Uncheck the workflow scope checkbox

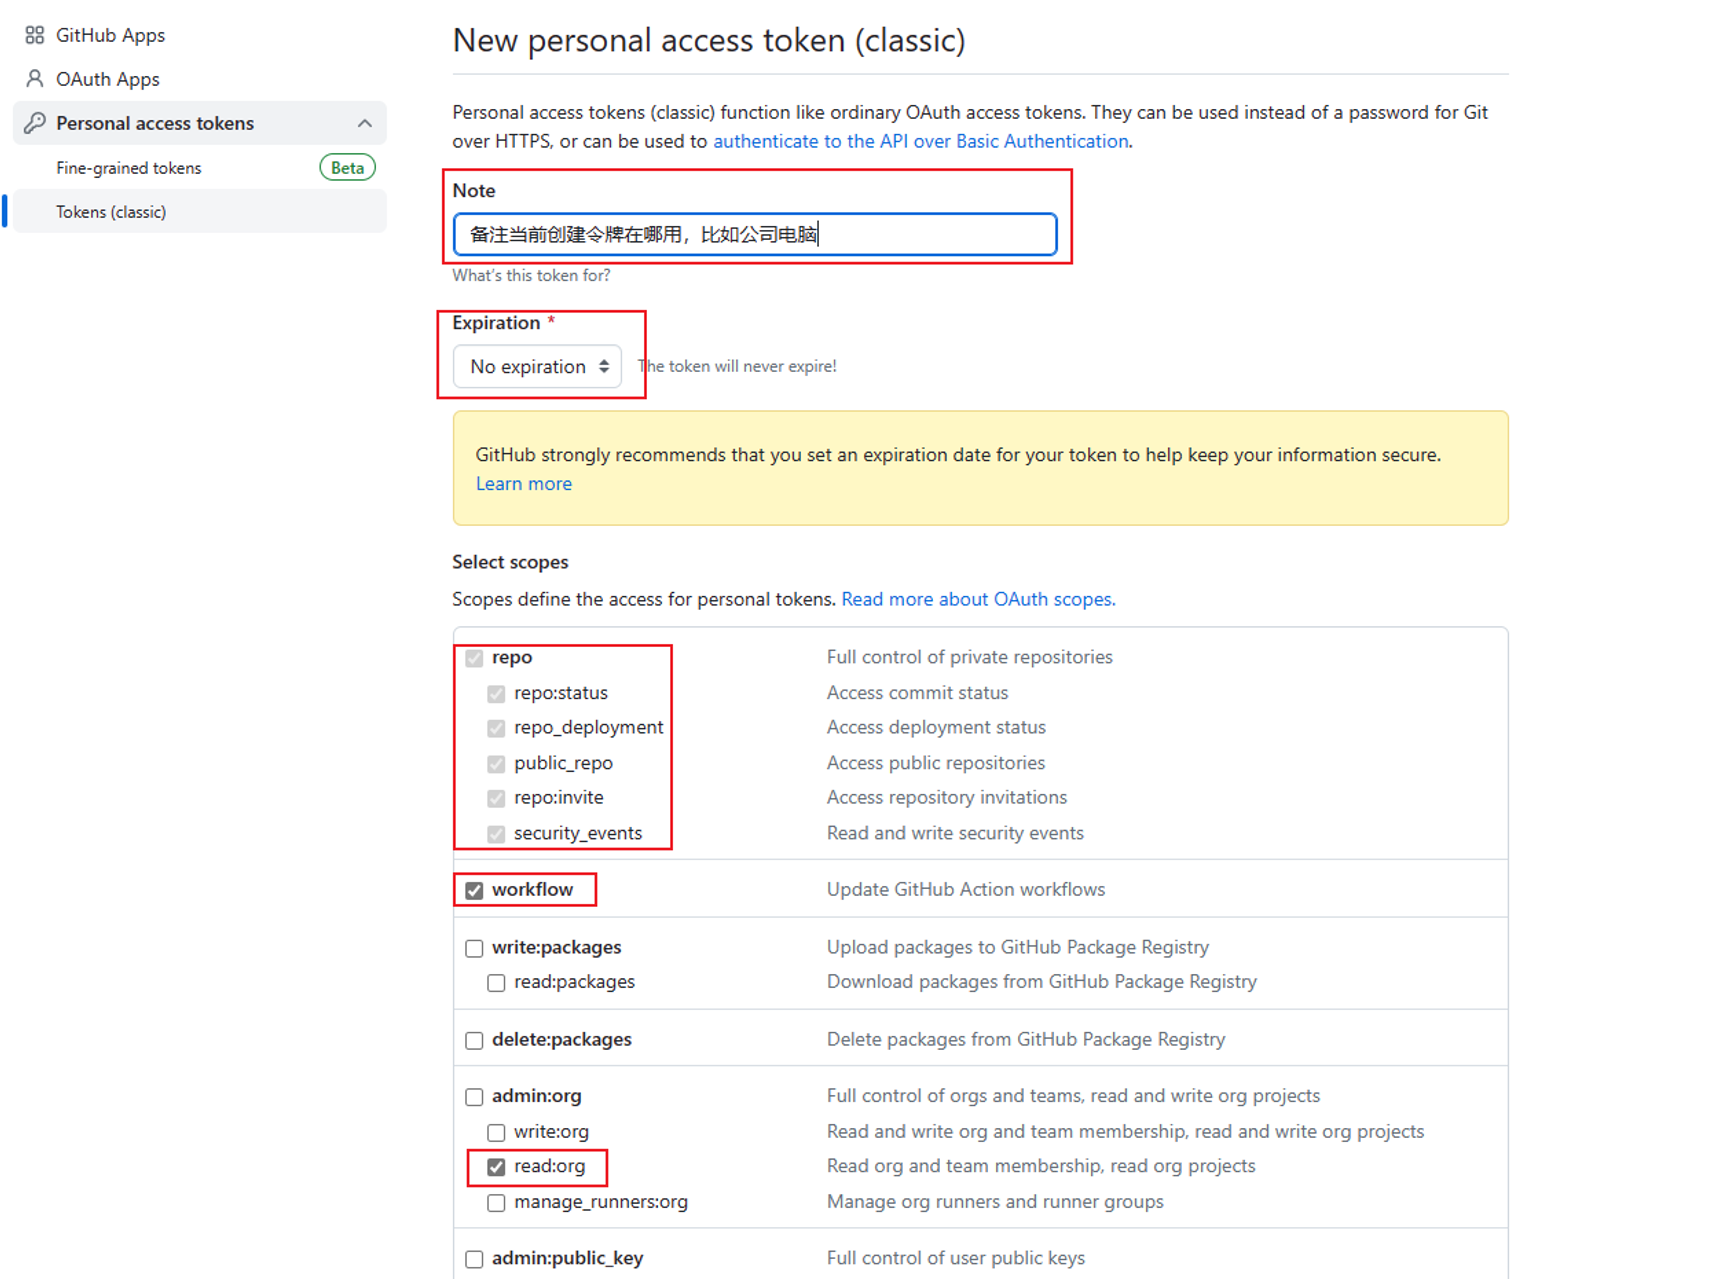click(x=475, y=891)
